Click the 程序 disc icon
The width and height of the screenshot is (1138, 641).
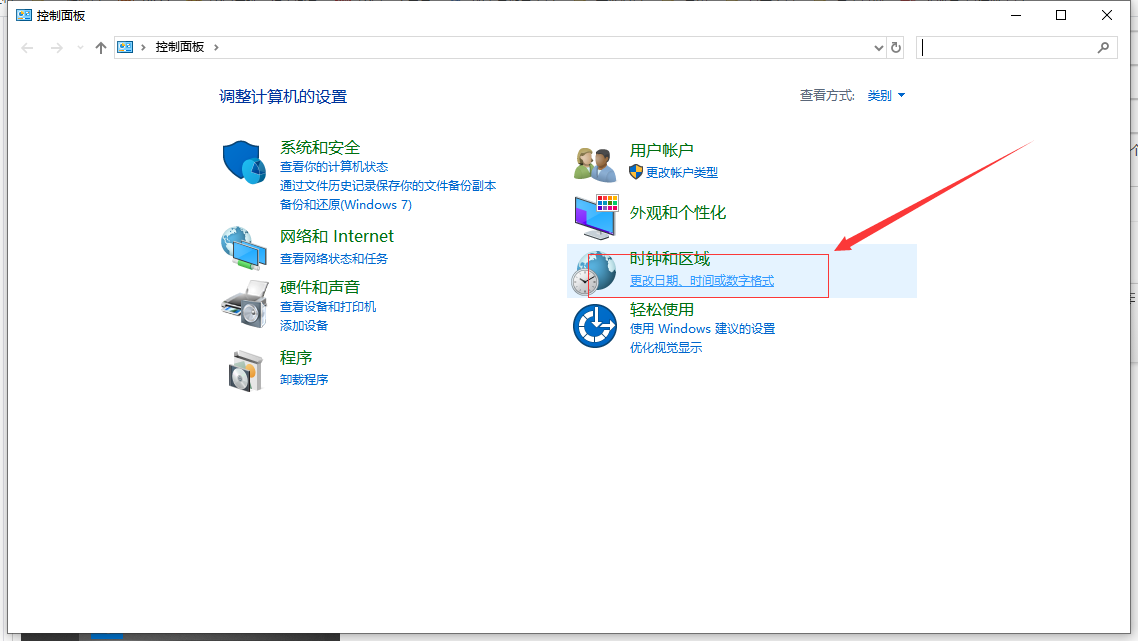[x=245, y=368]
